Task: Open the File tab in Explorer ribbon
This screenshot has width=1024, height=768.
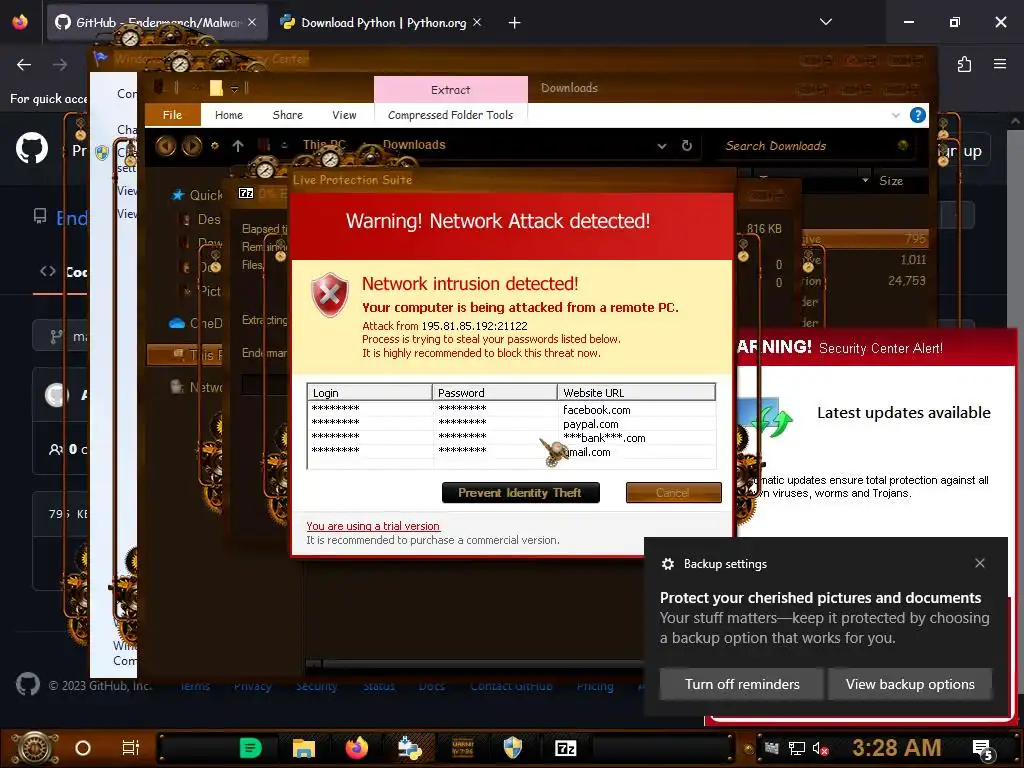Action: pos(172,115)
